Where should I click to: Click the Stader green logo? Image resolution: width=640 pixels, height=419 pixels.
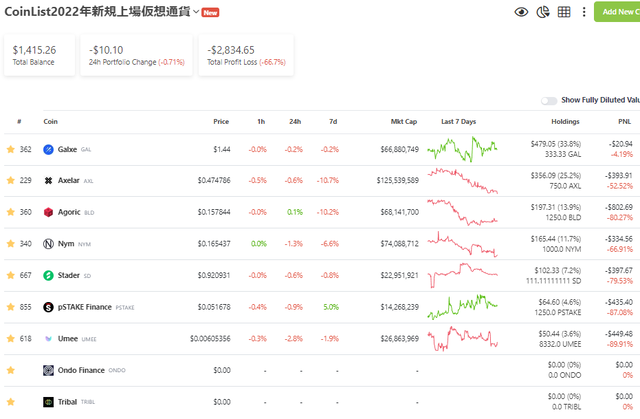tap(48, 275)
